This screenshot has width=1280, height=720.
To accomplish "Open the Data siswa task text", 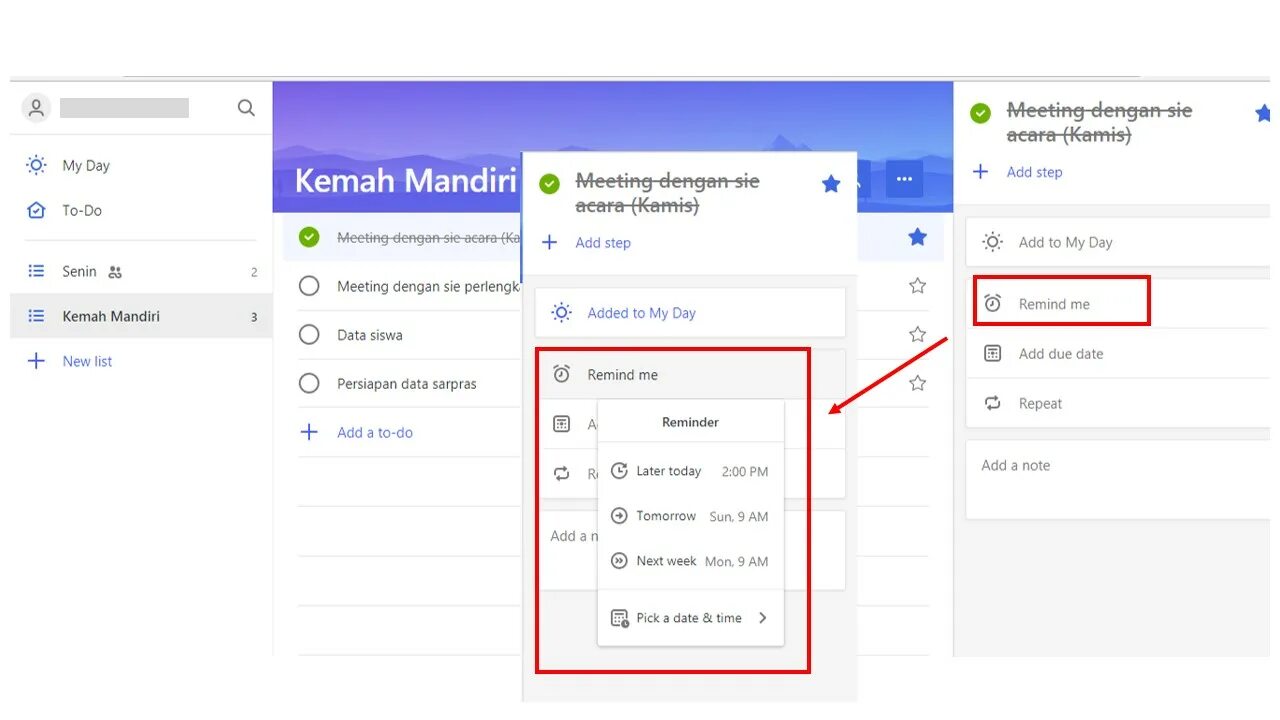I will [x=370, y=335].
